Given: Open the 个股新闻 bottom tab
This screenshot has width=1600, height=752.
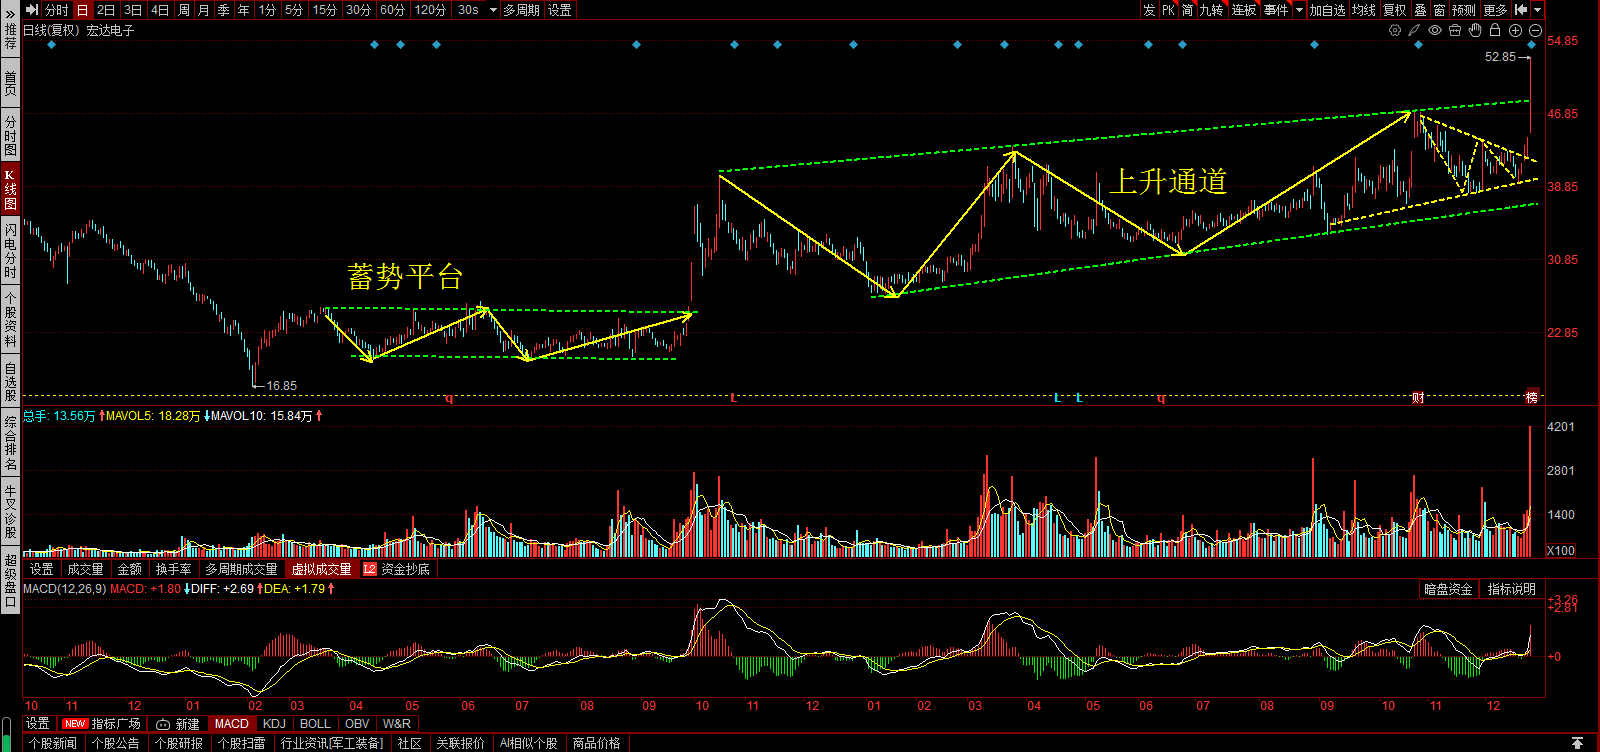Looking at the screenshot, I should coord(53,743).
